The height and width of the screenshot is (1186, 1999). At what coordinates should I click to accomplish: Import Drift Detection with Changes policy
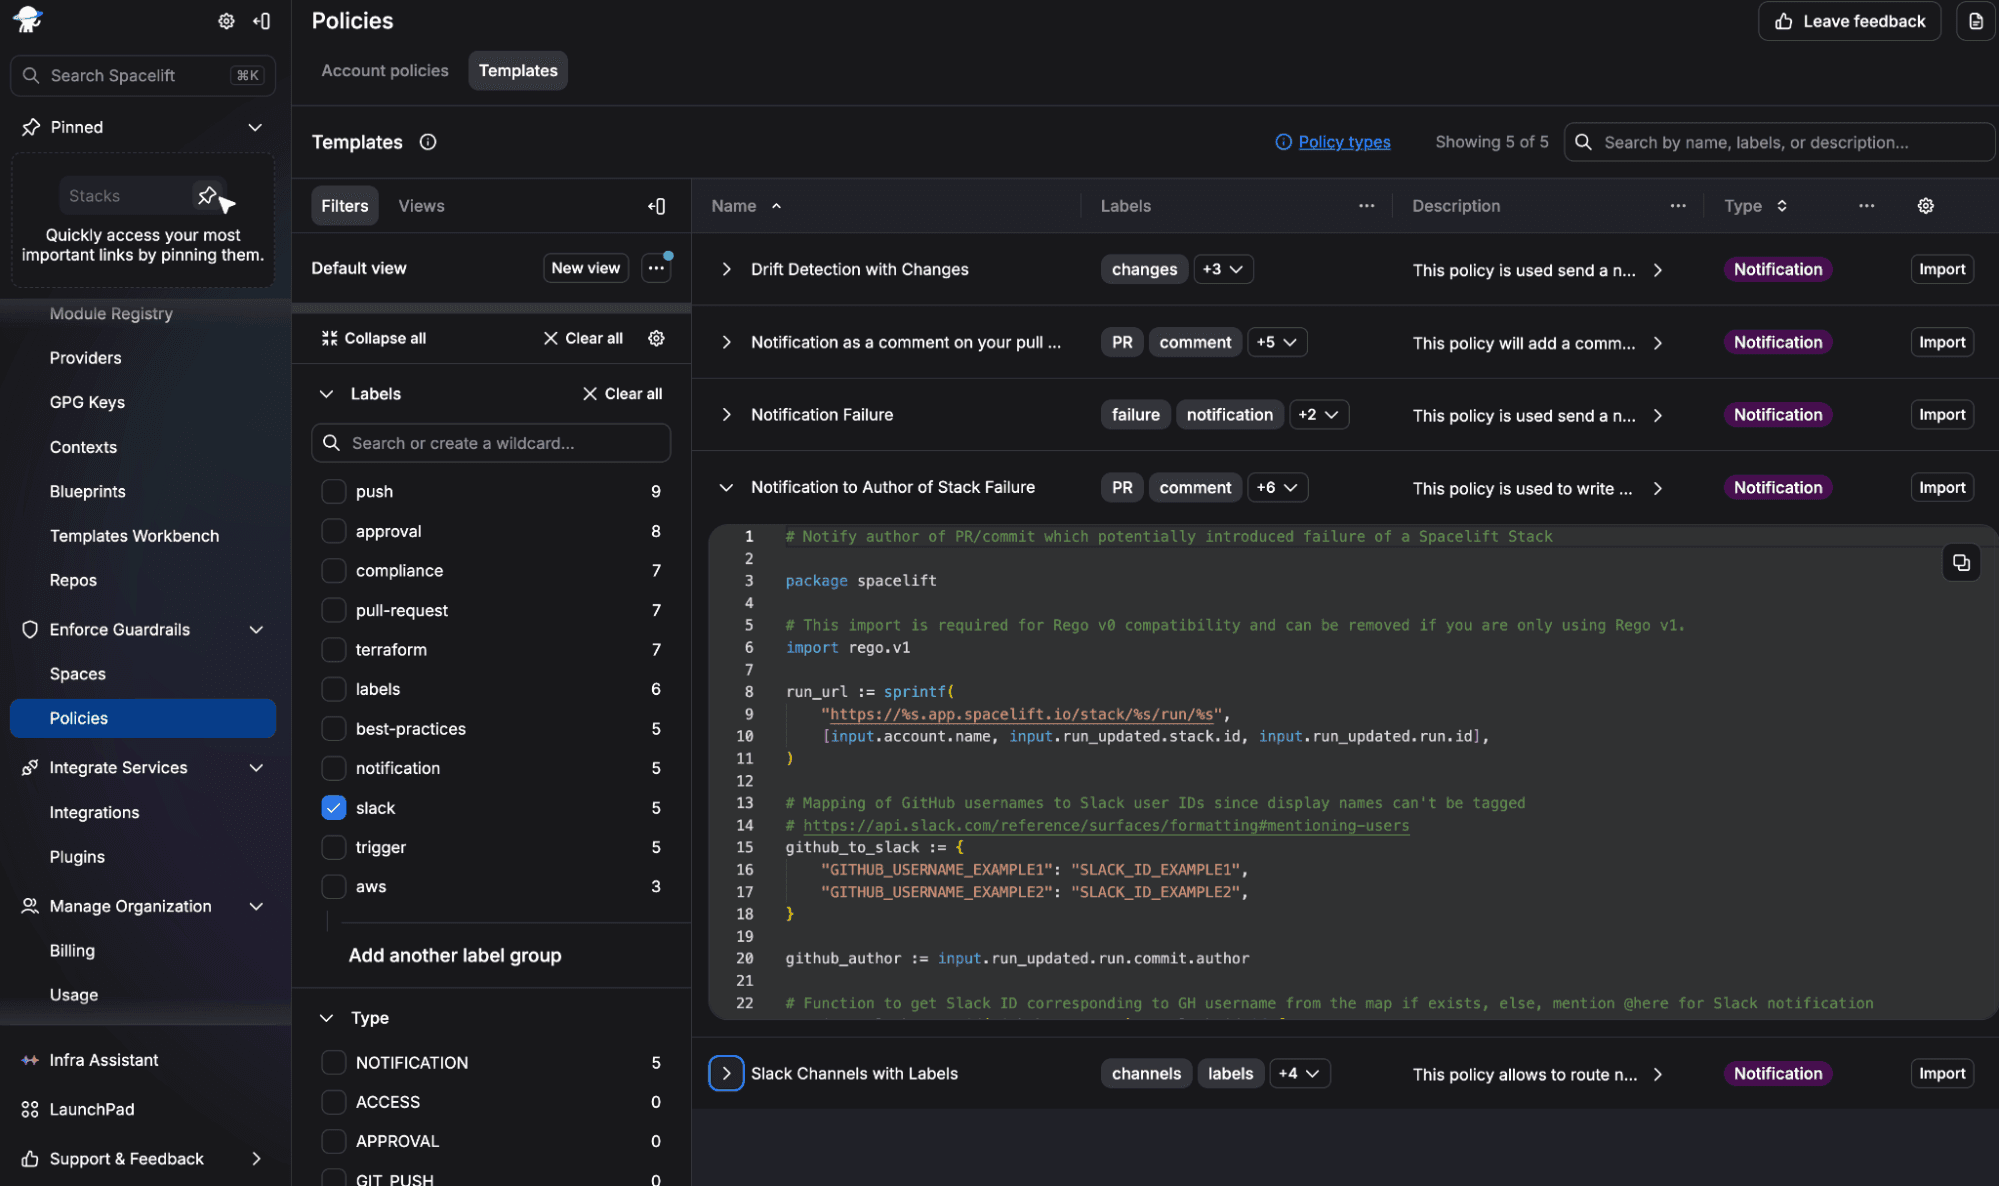1942,269
